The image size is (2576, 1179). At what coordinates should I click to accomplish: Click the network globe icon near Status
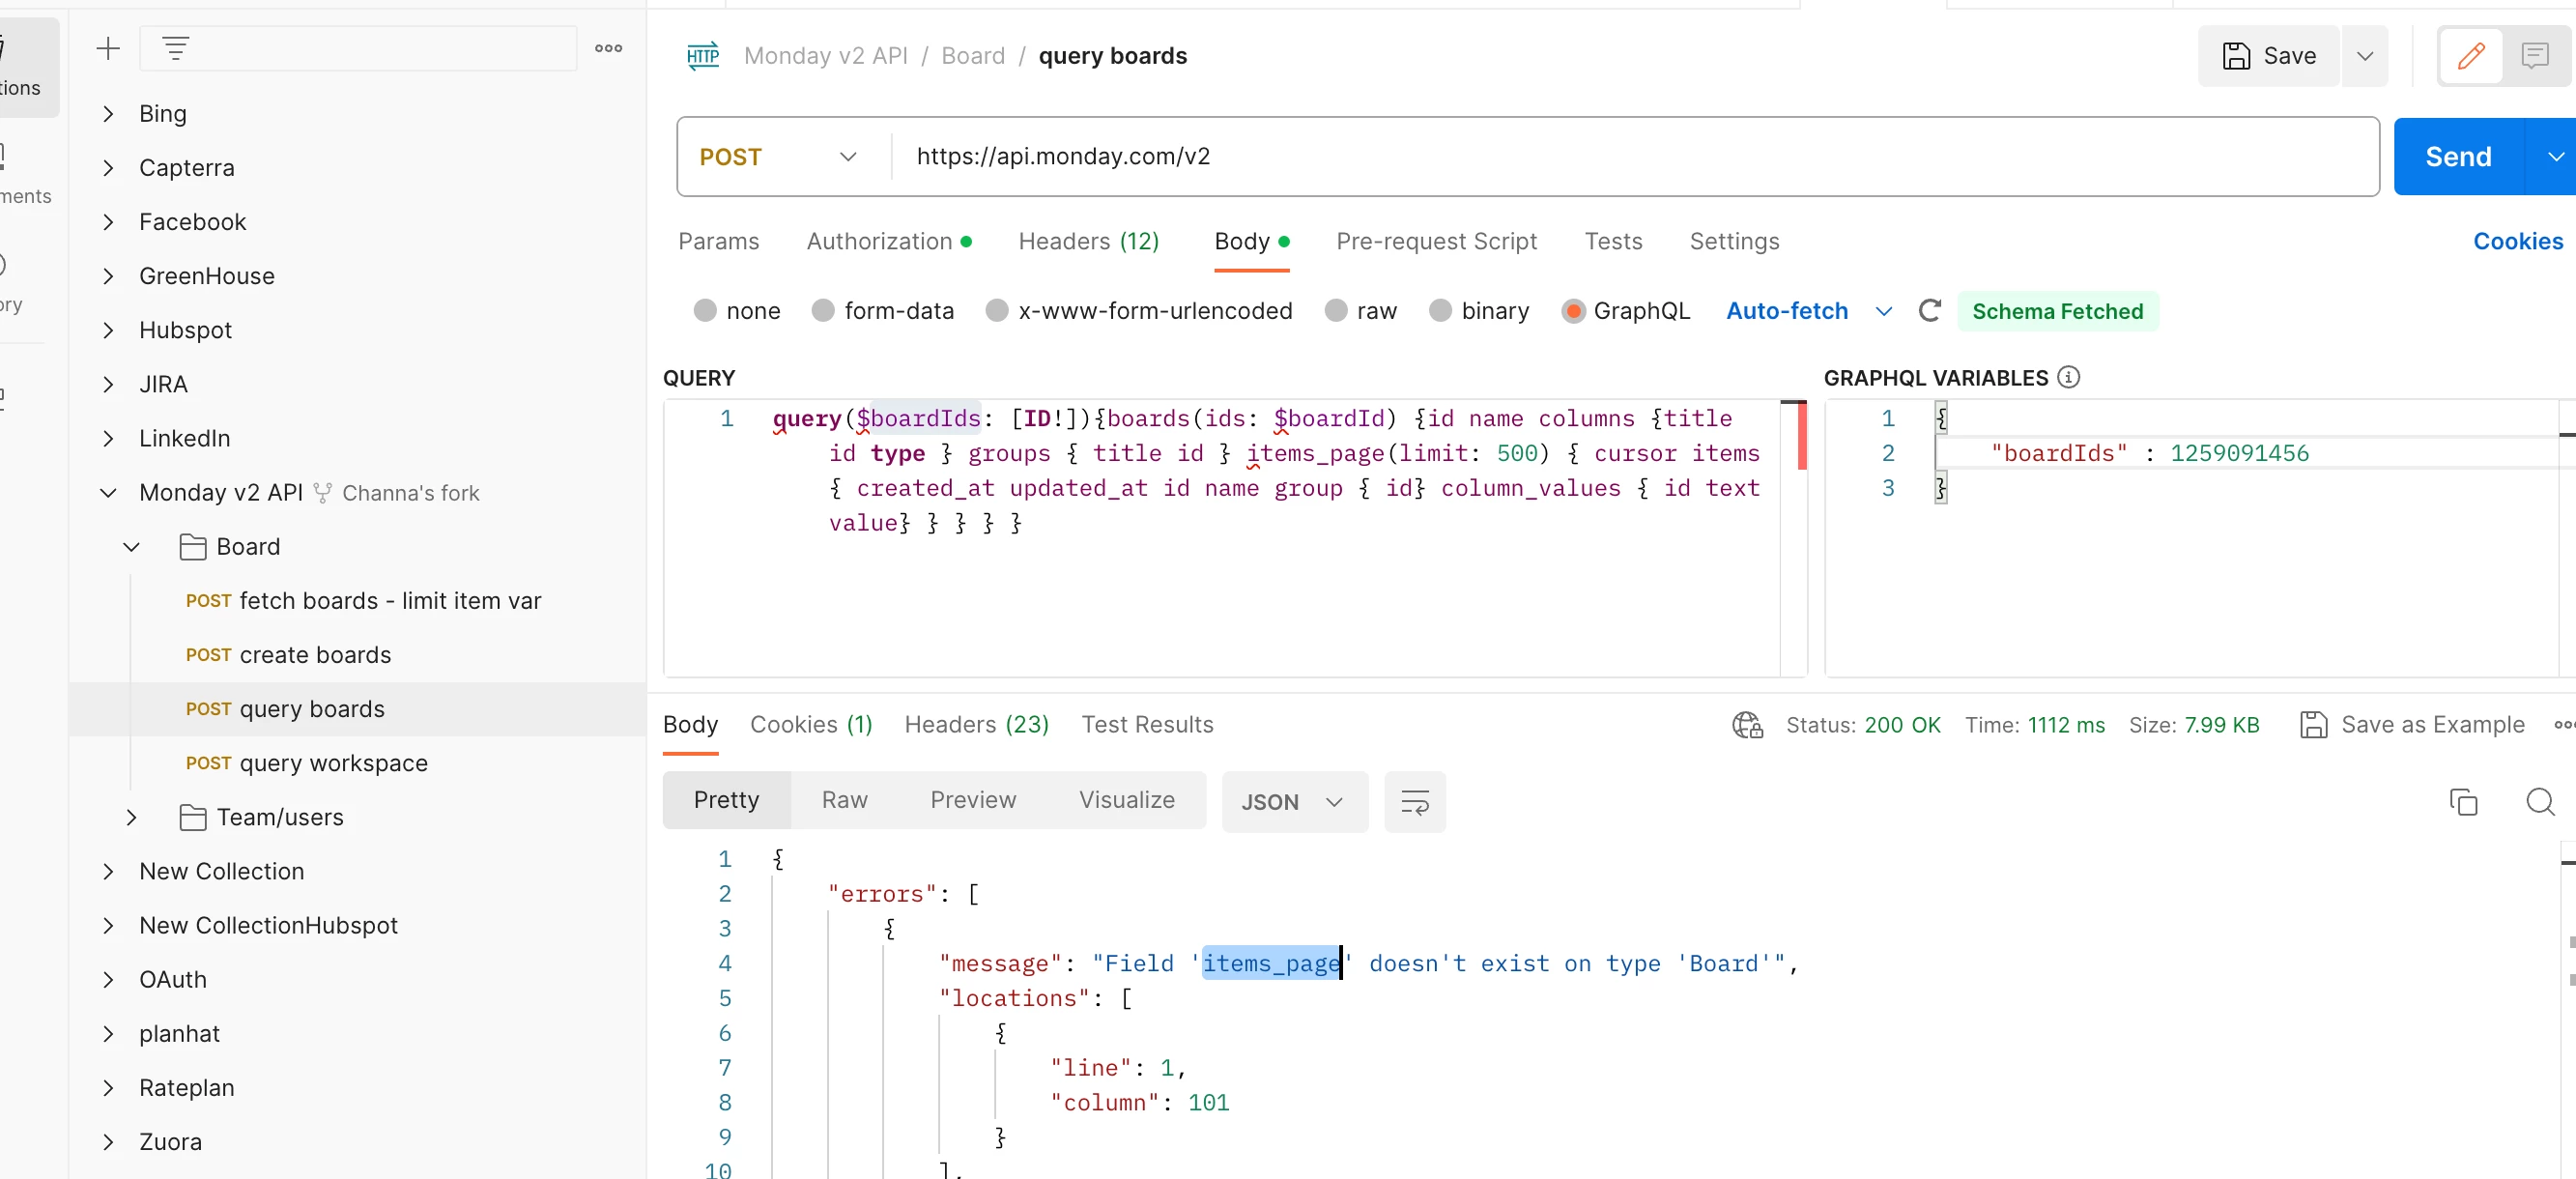pyautogui.click(x=1747, y=724)
